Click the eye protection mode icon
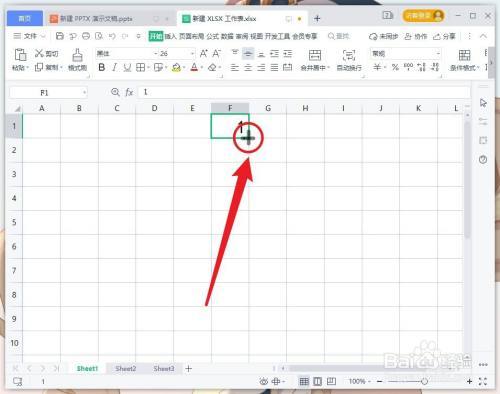 click(x=264, y=381)
